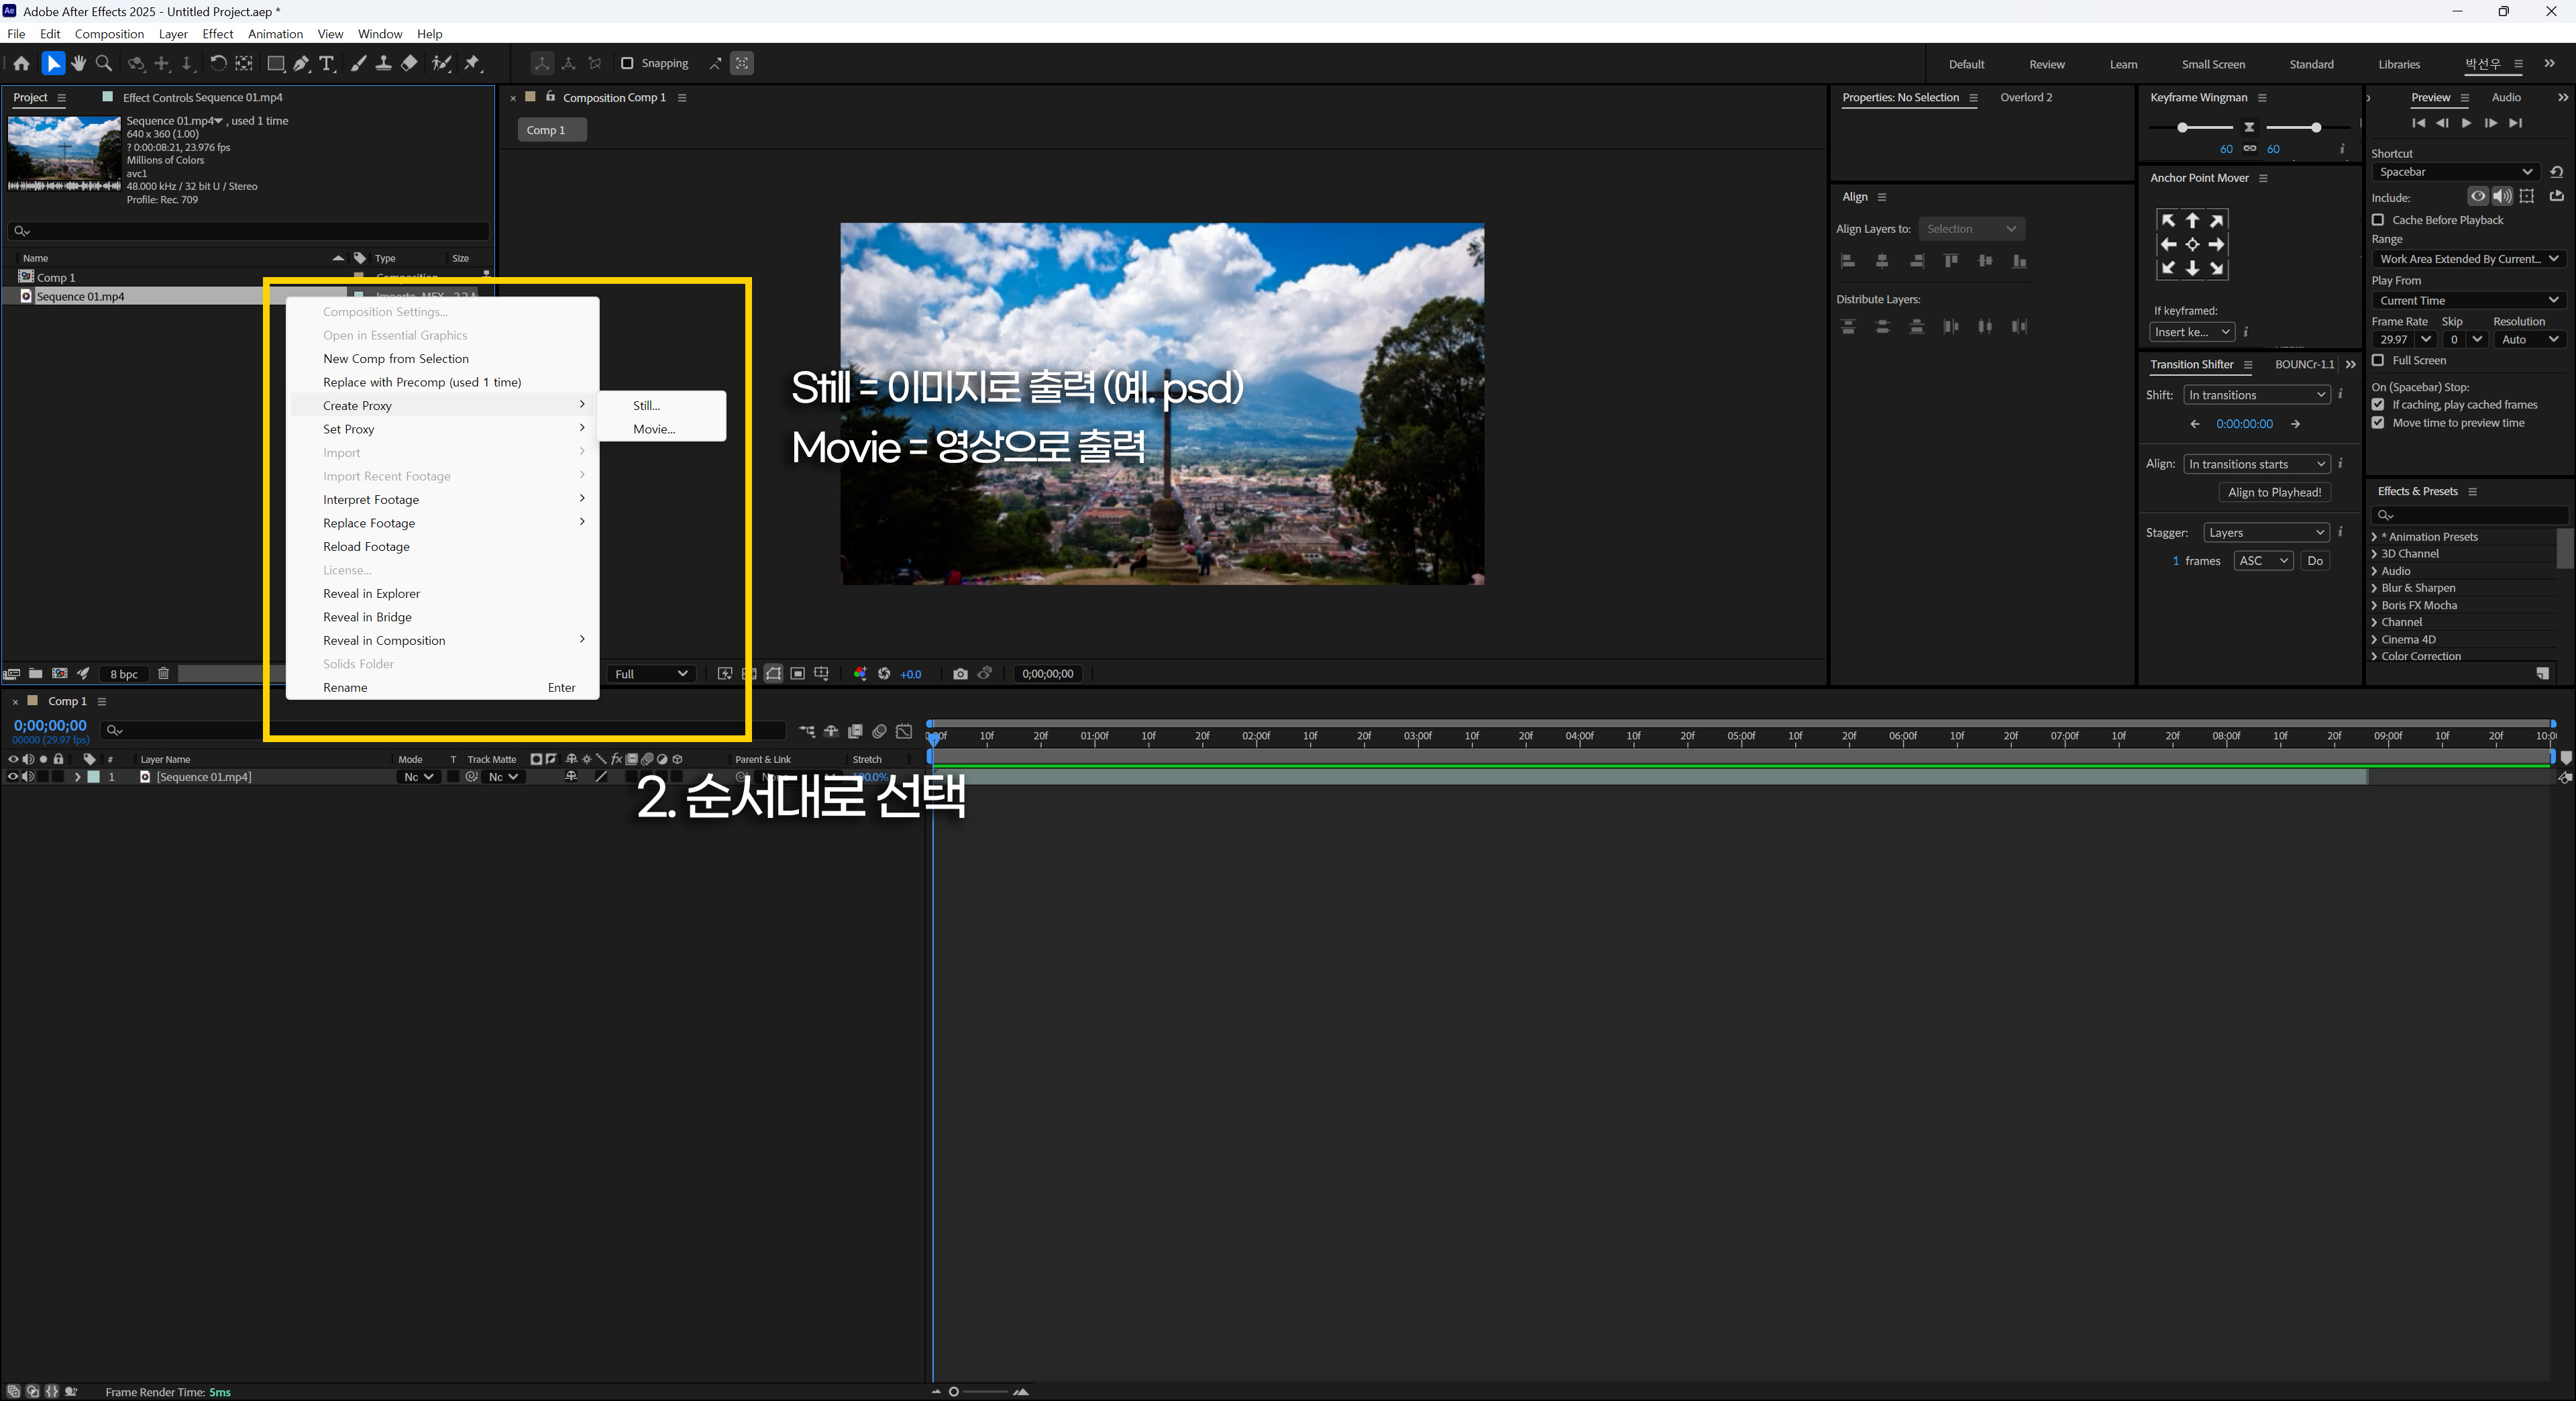Check Cache Before Playback option
The width and height of the screenshot is (2576, 1401).
pyautogui.click(x=2378, y=220)
